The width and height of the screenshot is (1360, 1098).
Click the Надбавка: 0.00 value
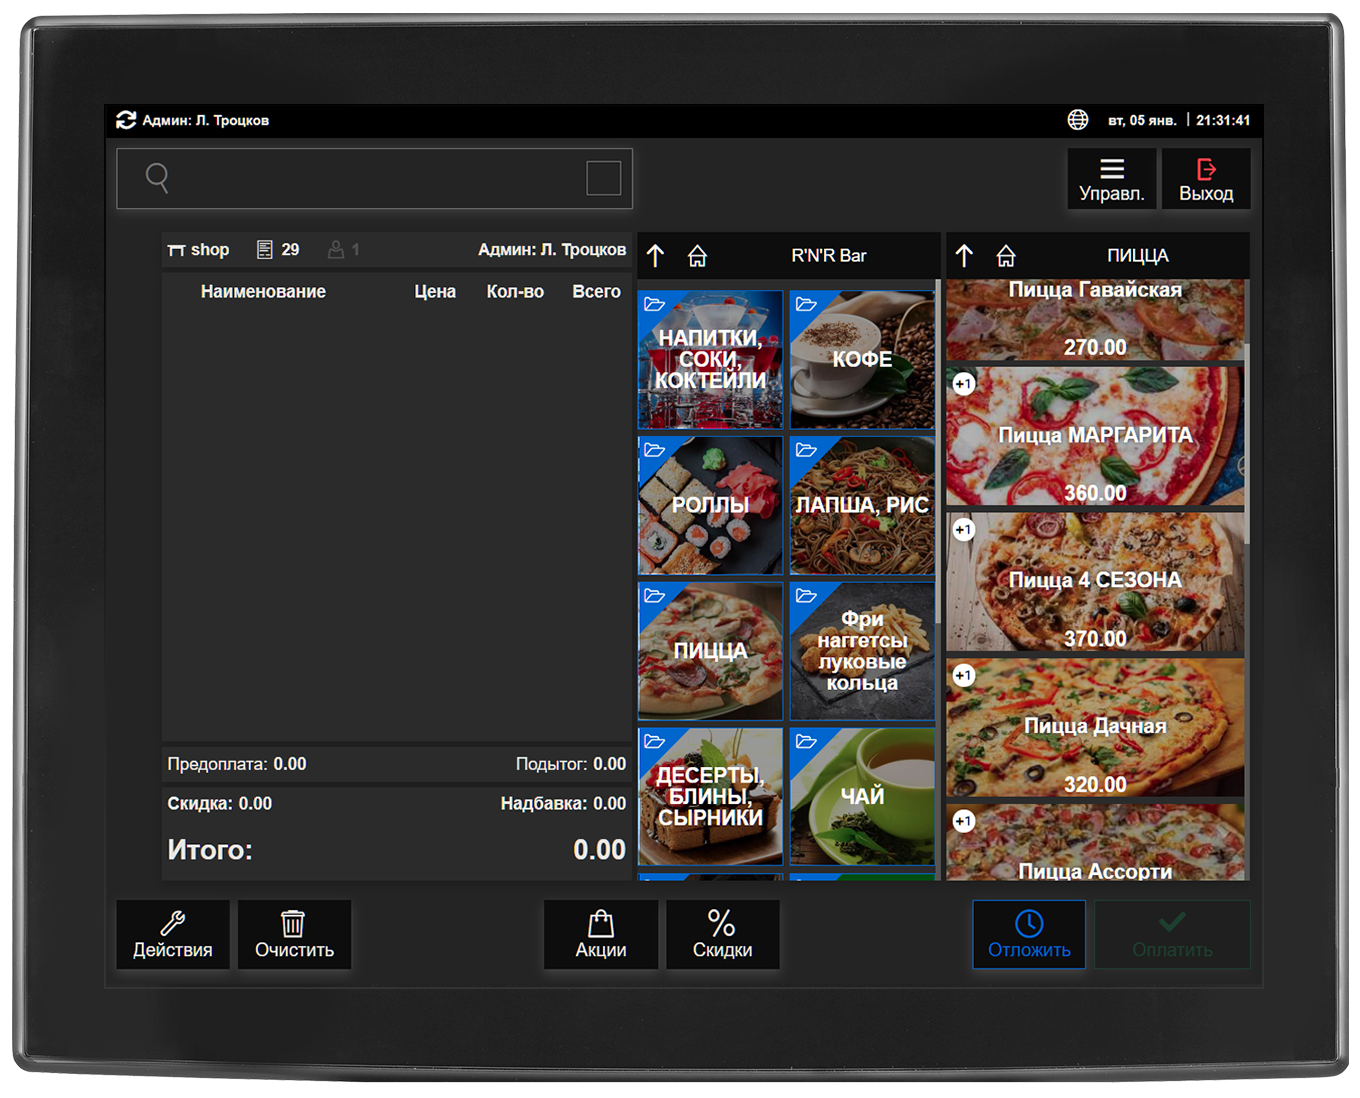563,804
